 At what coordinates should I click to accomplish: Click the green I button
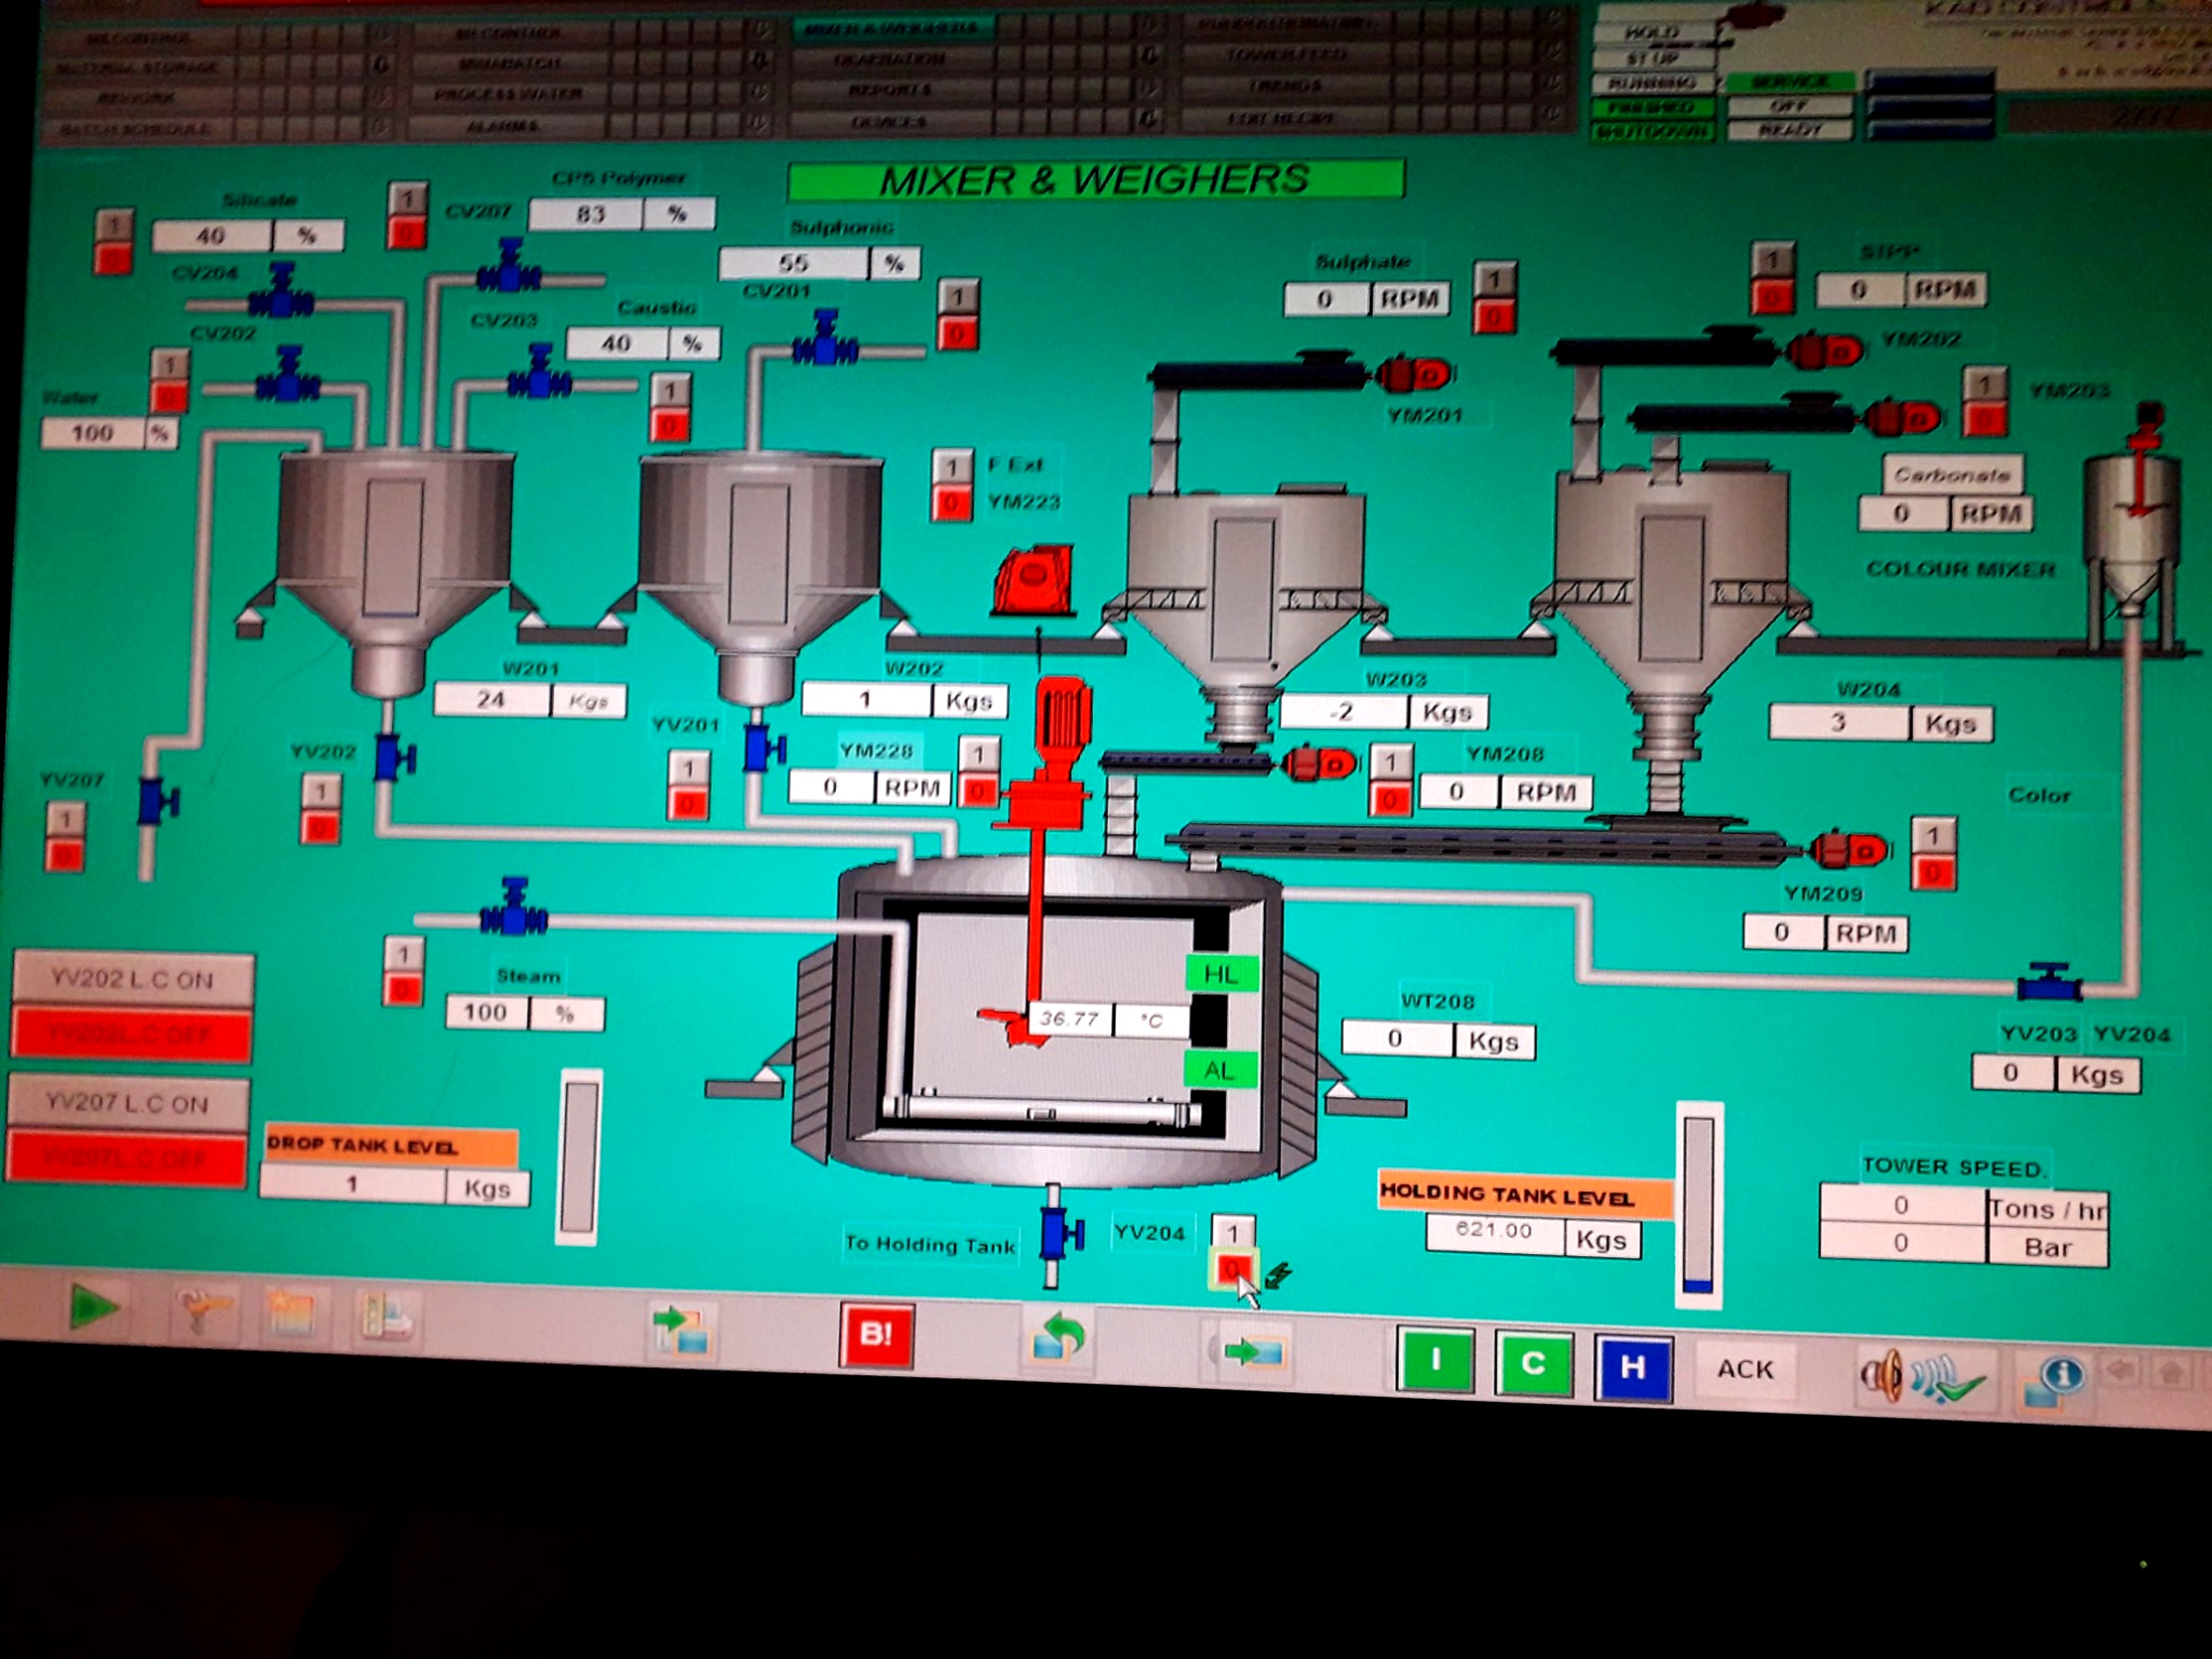[1436, 1360]
